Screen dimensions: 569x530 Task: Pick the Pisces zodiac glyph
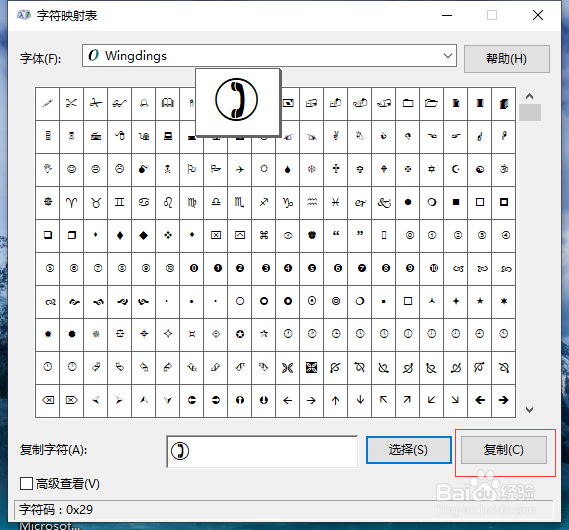click(336, 203)
